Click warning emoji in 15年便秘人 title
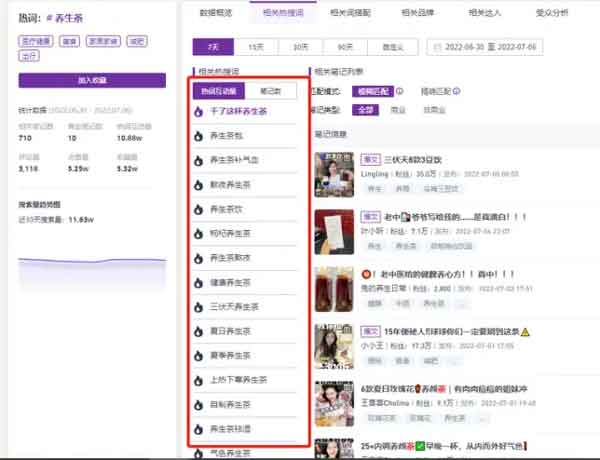 point(525,332)
